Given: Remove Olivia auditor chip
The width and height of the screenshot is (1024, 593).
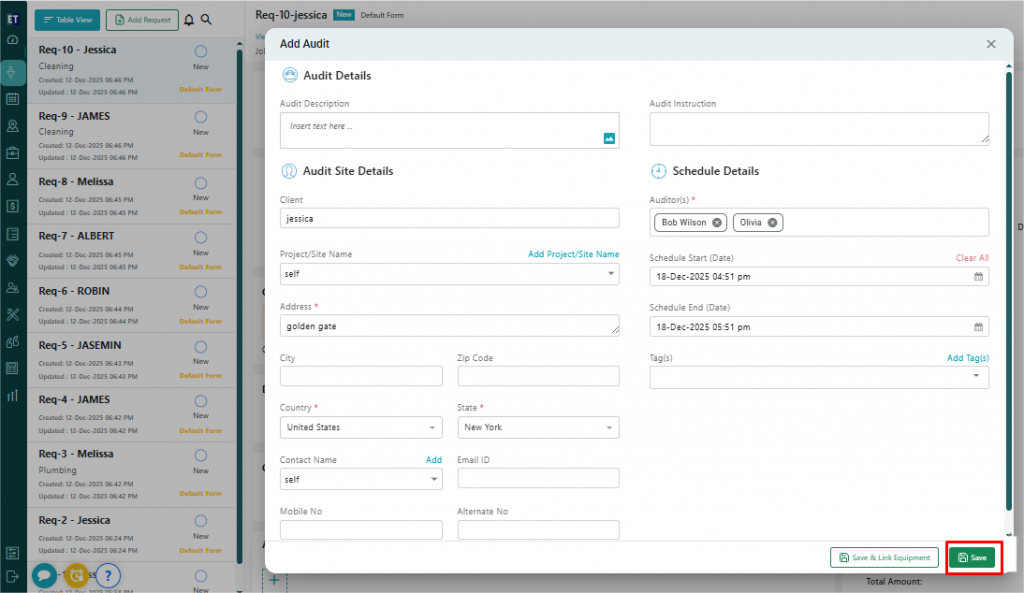Looking at the screenshot, I should coord(772,222).
